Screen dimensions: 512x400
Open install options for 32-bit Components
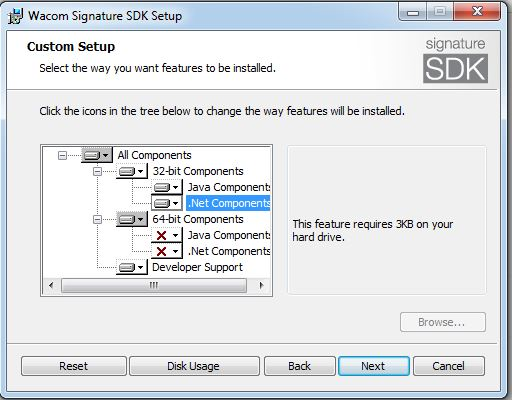(132, 171)
